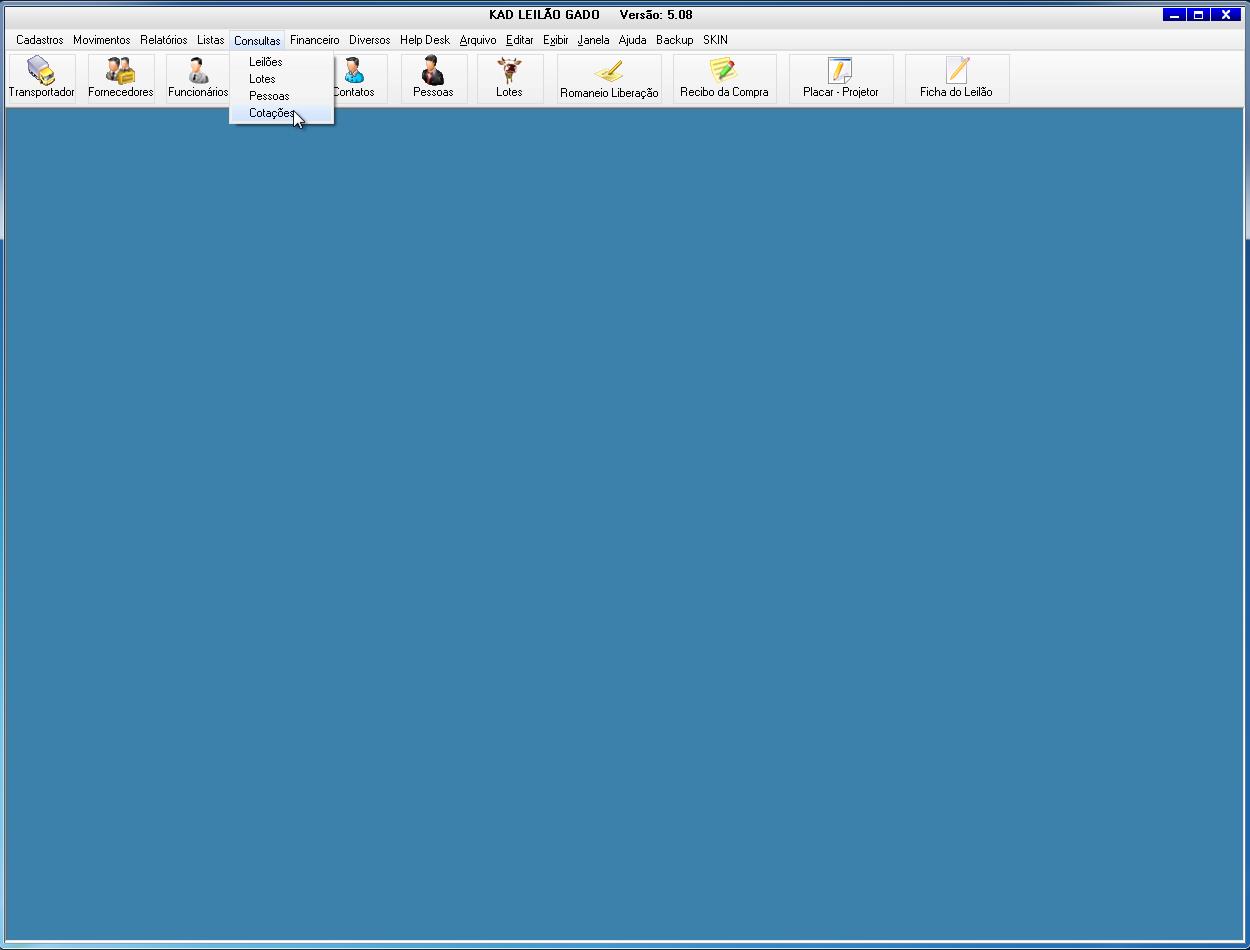Select Lotes in Consultas dropdown menu
1250x950 pixels.
282,79
